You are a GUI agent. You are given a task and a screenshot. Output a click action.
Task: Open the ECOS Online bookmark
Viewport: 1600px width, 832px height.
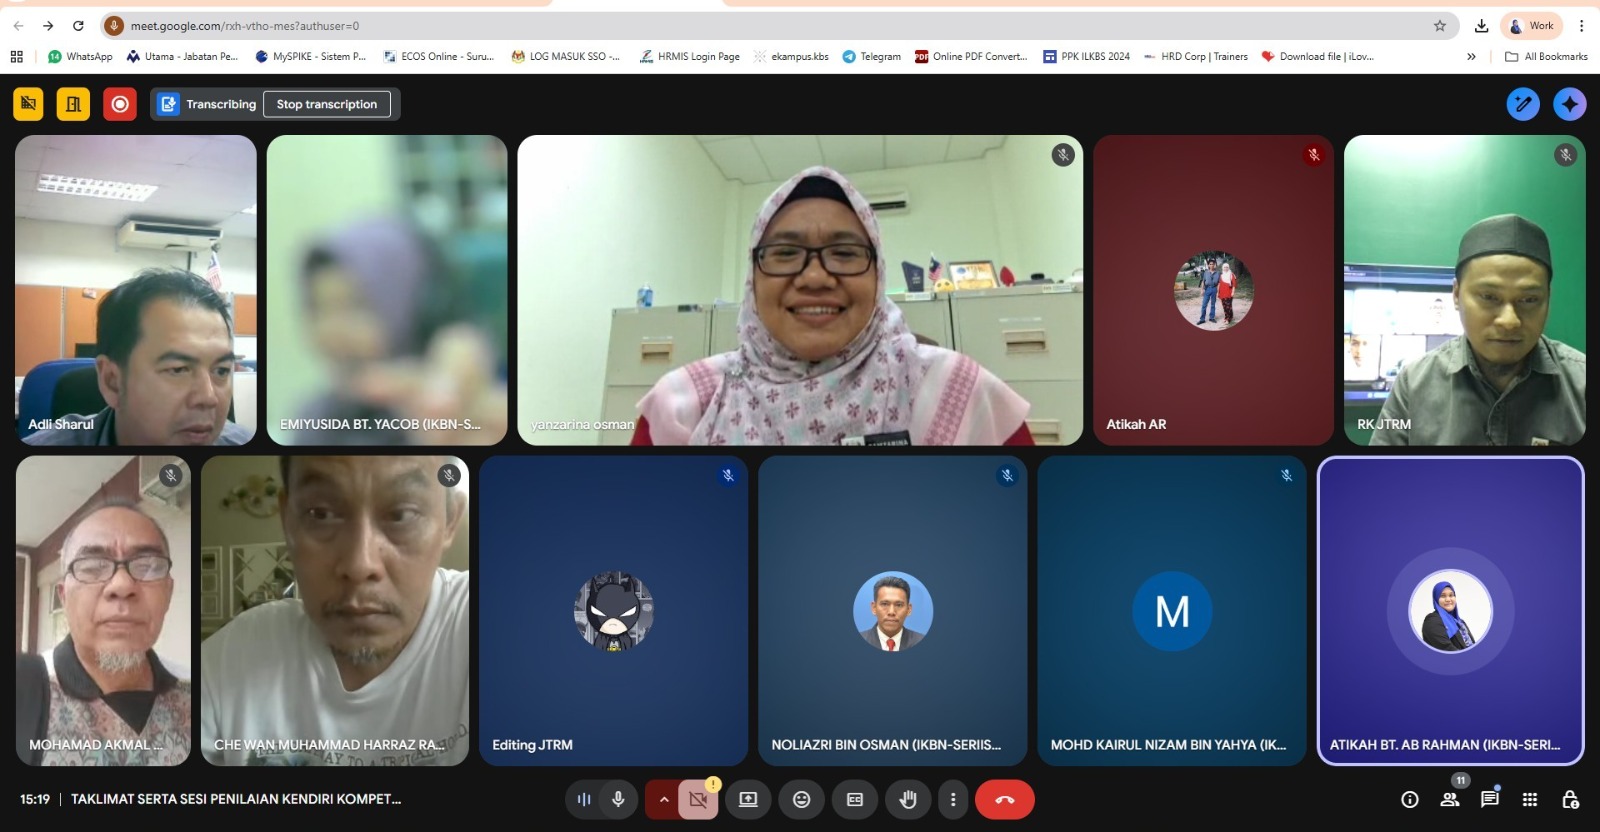[439, 57]
